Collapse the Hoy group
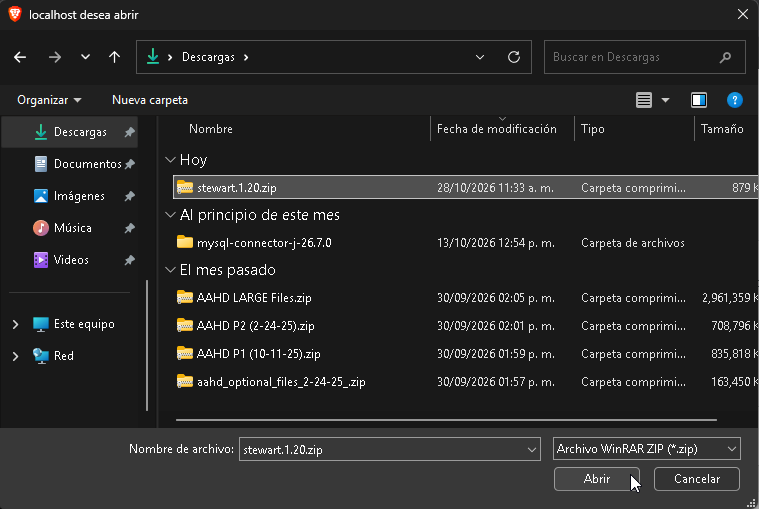The height and width of the screenshot is (509, 759). click(x=170, y=160)
